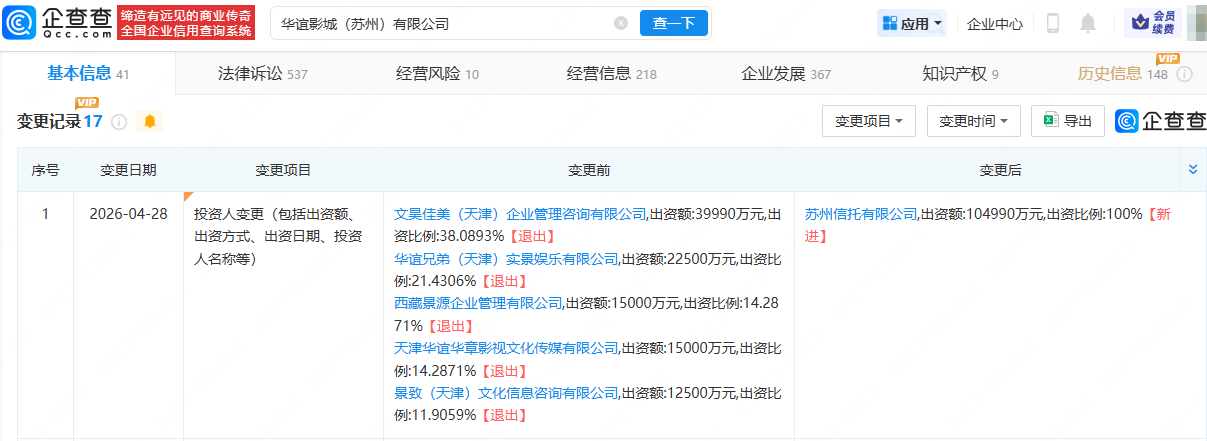Click the 变更日期 column header
The height and width of the screenshot is (441, 1207).
pos(128,170)
